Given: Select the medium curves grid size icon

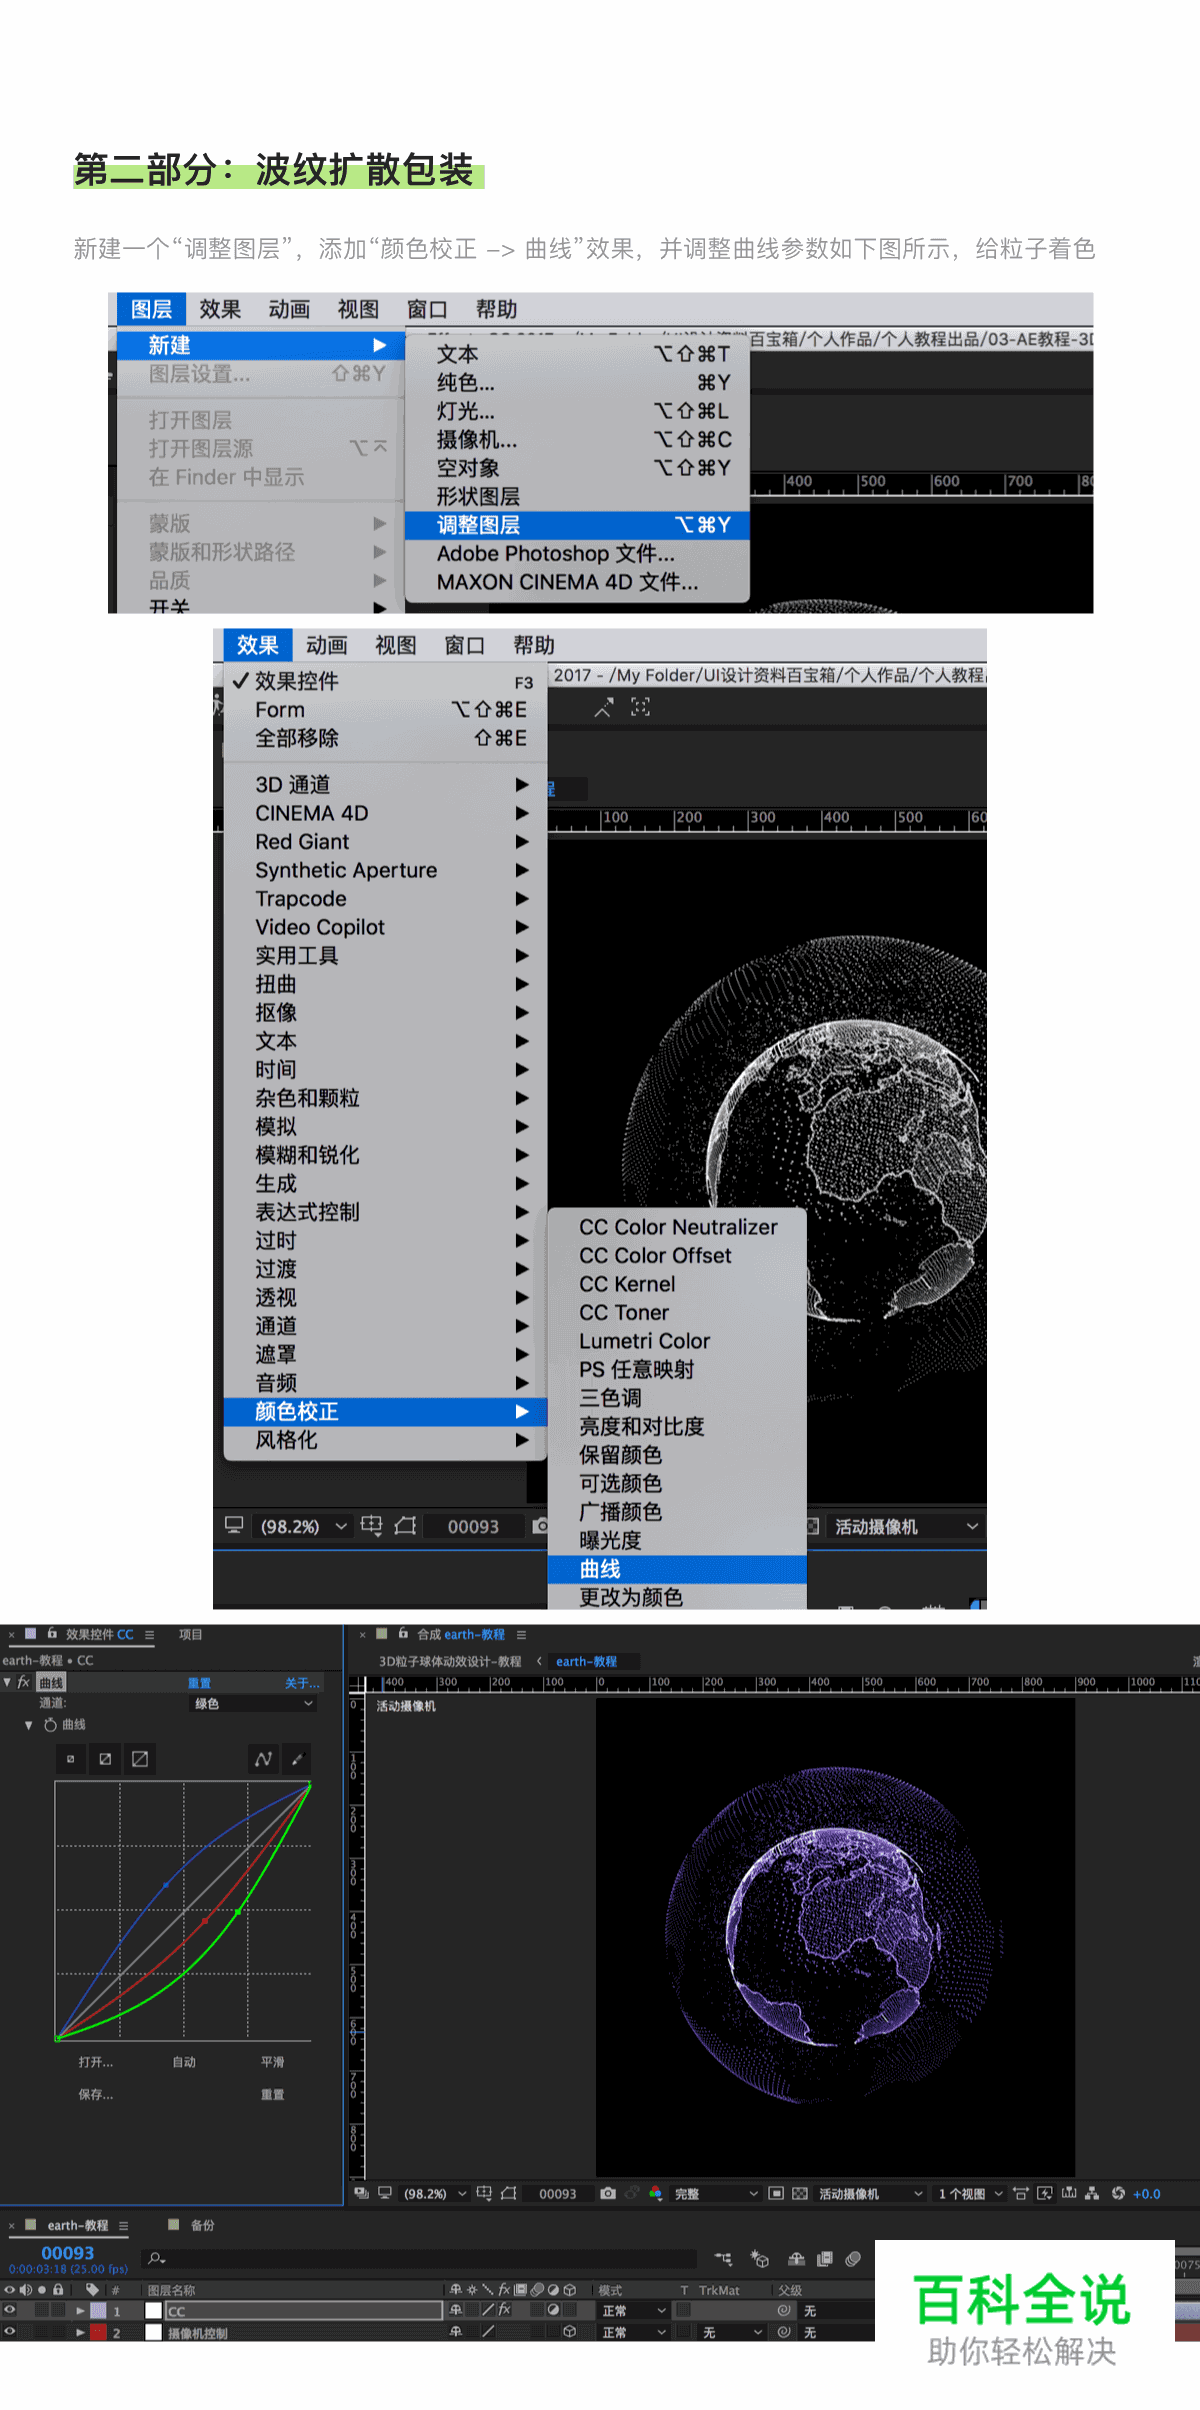Looking at the screenshot, I should pos(105,1759).
